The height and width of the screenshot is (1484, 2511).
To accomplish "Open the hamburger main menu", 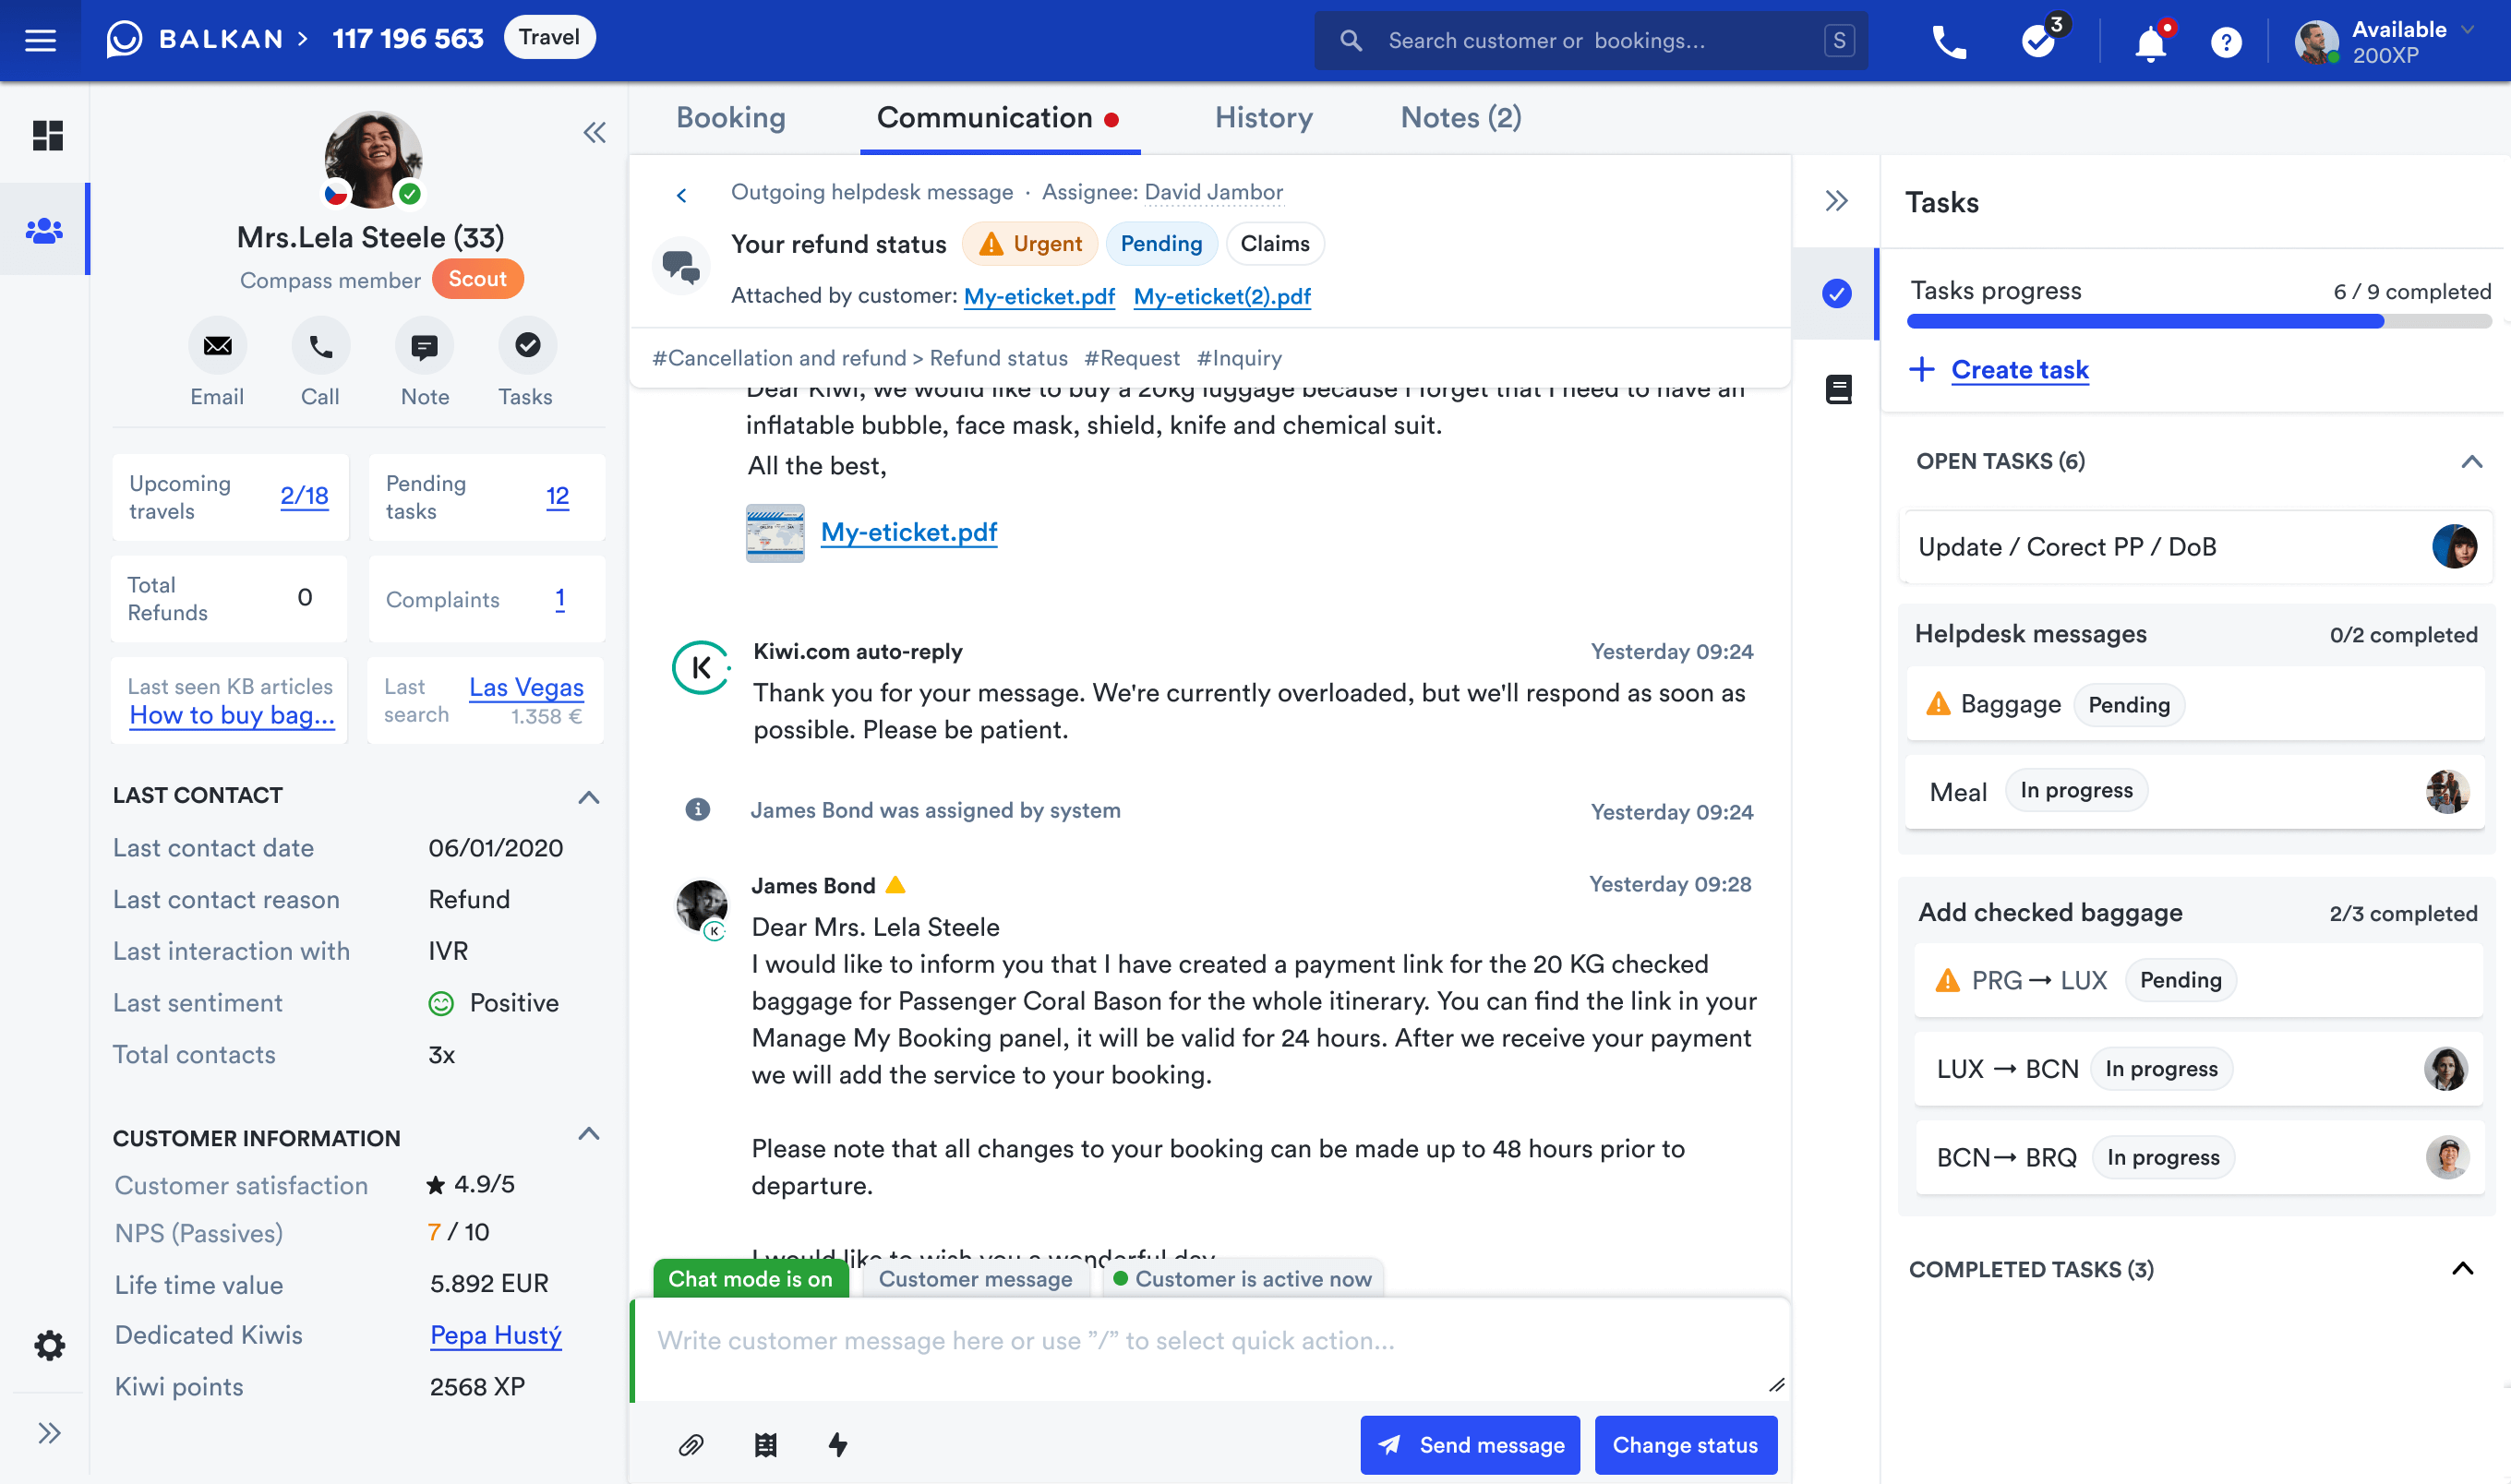I will (x=40, y=40).
